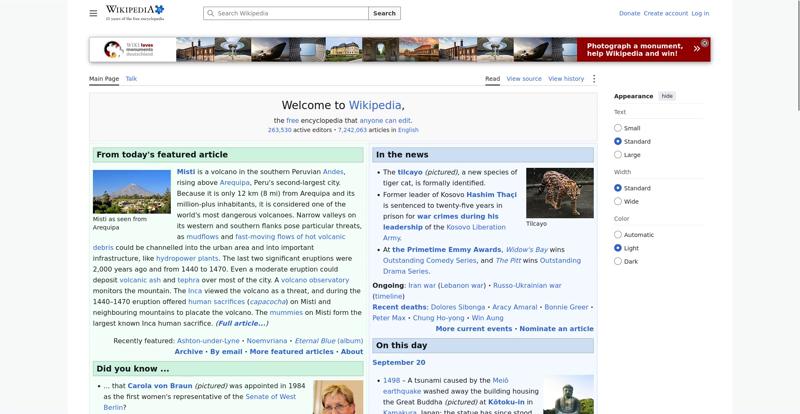Click More current events link
The width and height of the screenshot is (800, 414).
pyautogui.click(x=473, y=329)
